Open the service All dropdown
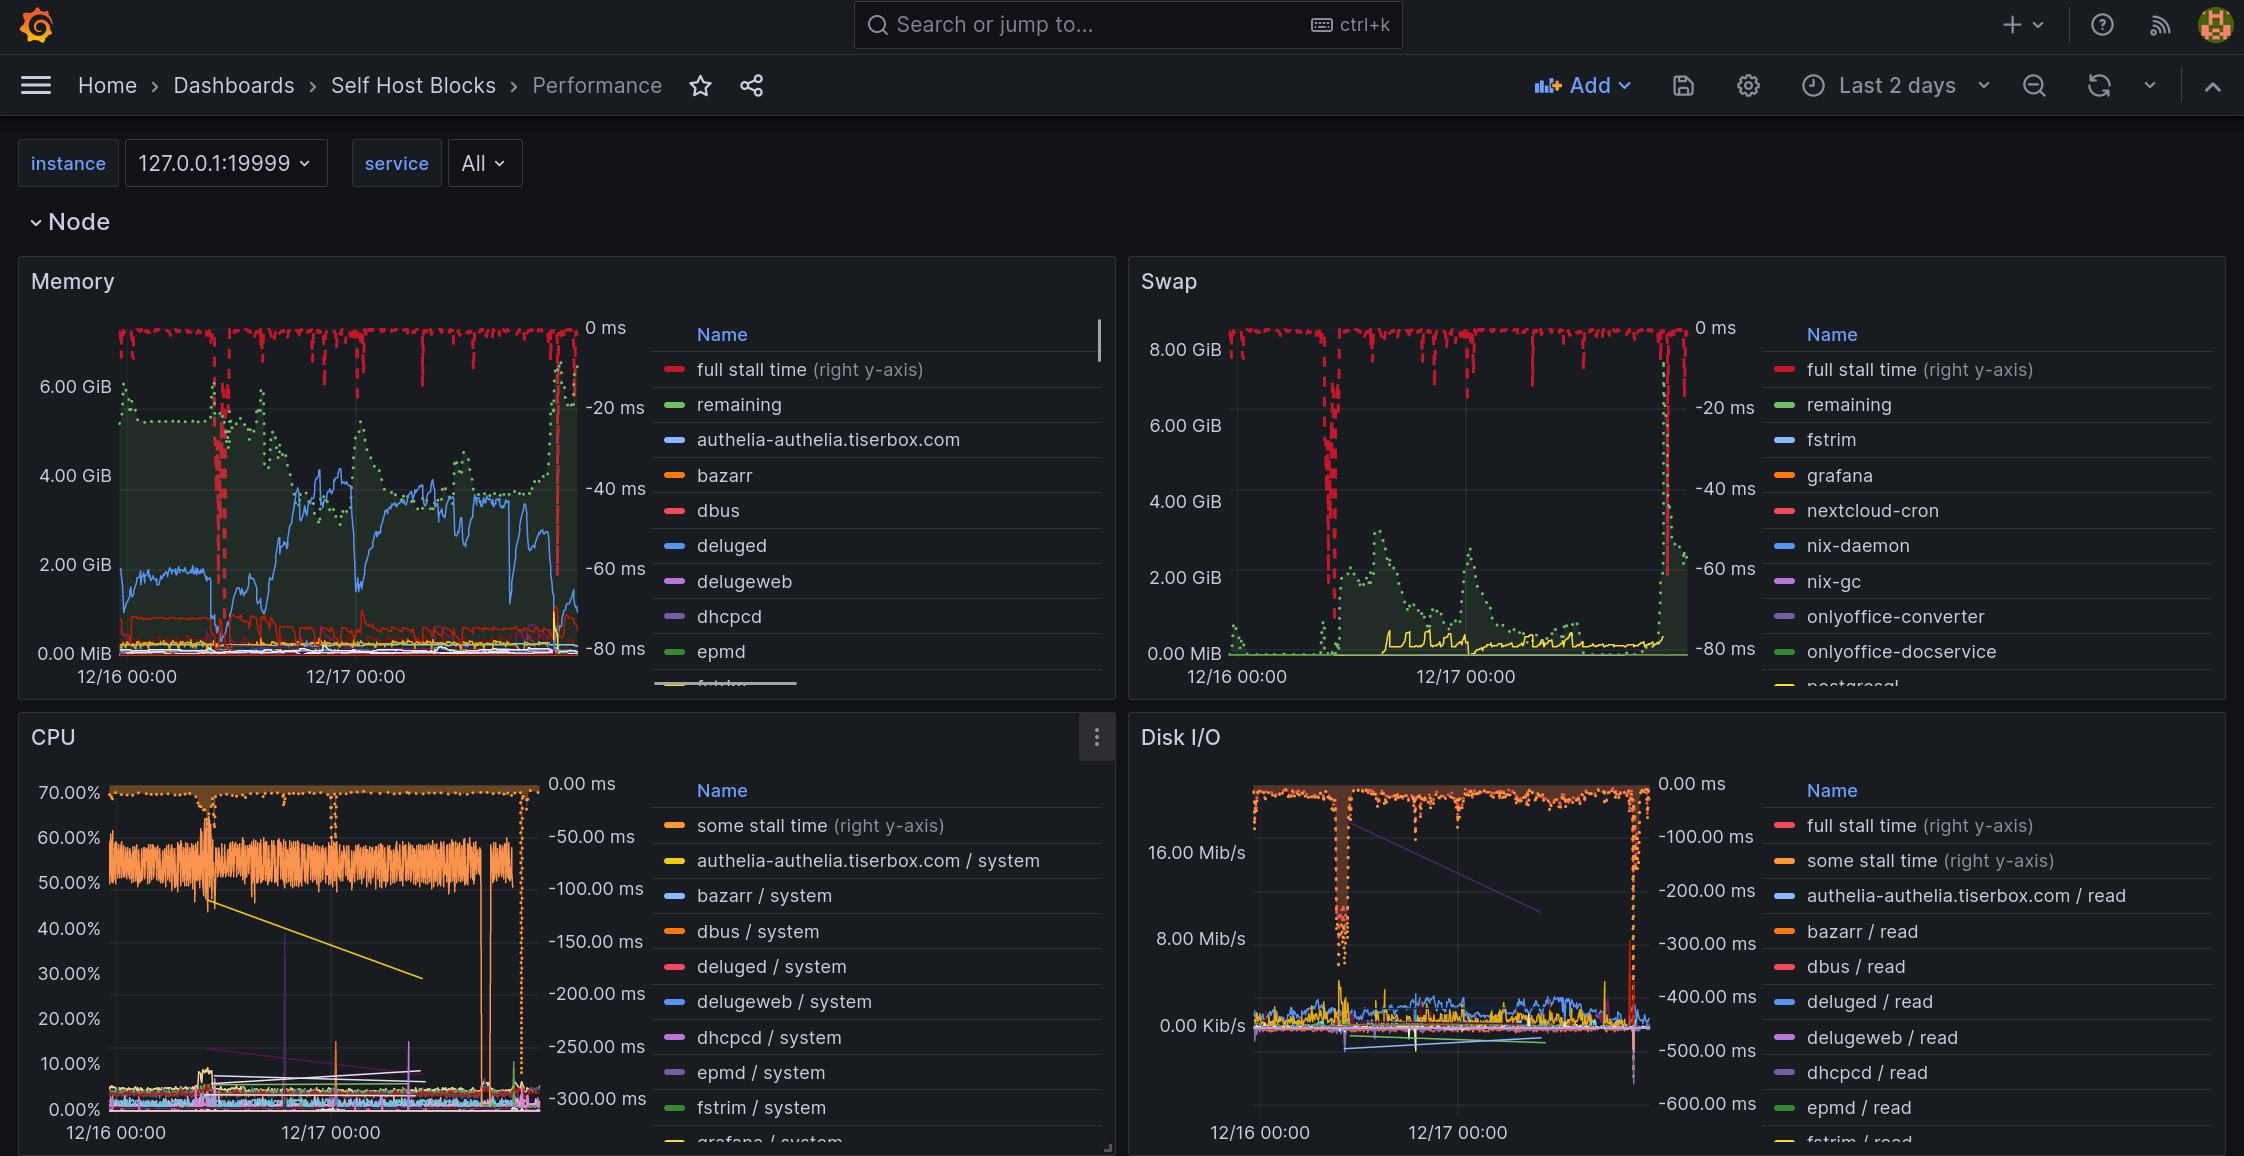The height and width of the screenshot is (1156, 2244). (484, 162)
